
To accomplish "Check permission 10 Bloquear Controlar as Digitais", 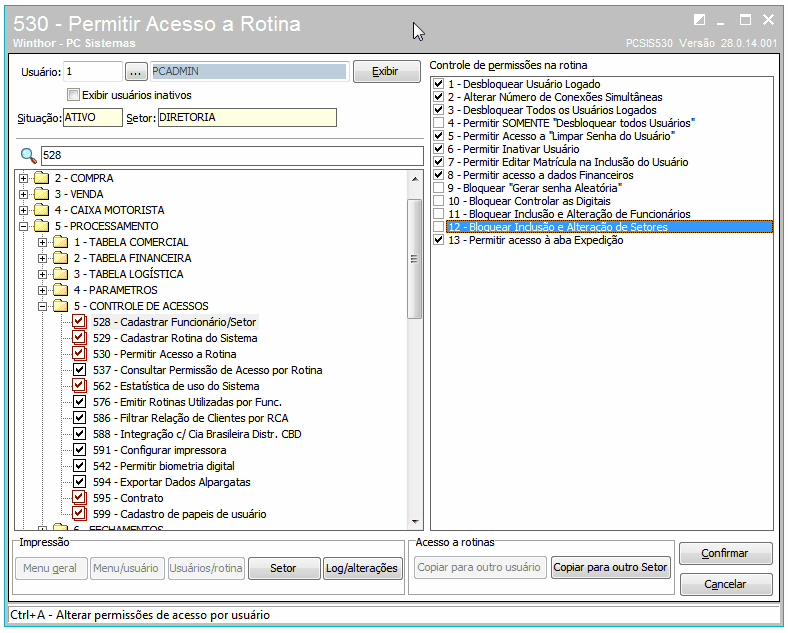I will 439,201.
